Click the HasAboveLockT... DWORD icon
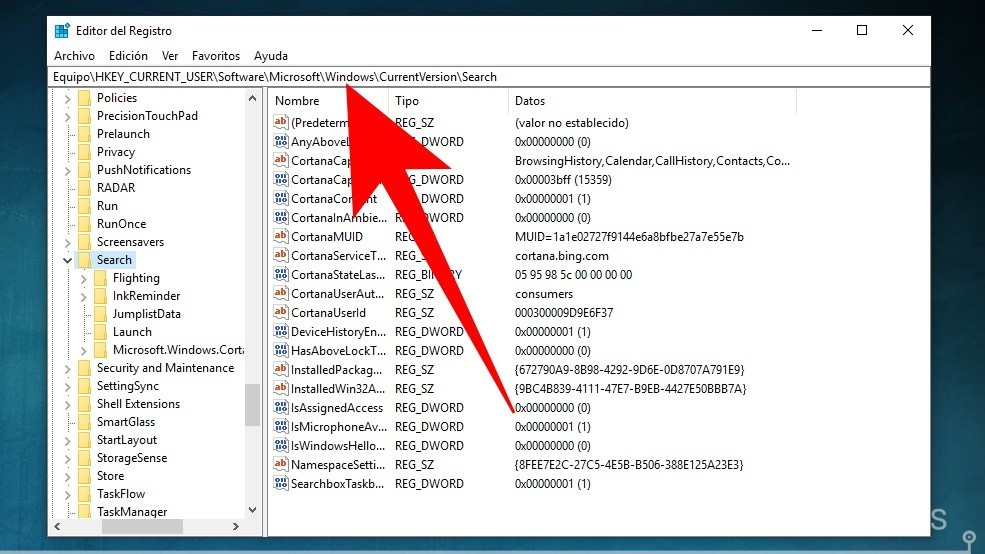Image resolution: width=985 pixels, height=554 pixels. [x=281, y=350]
